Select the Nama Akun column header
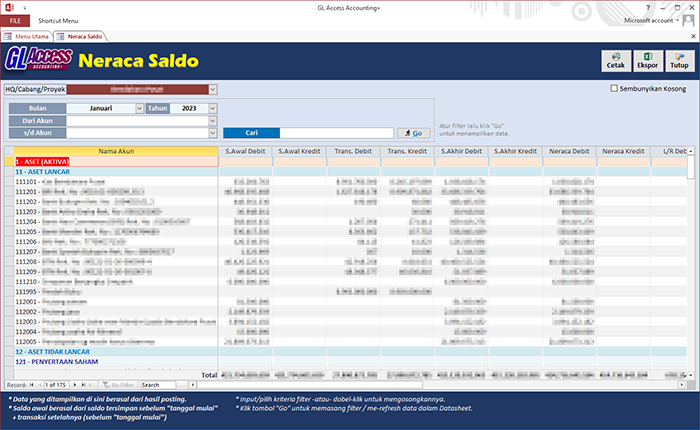The image size is (700, 430). point(116,151)
